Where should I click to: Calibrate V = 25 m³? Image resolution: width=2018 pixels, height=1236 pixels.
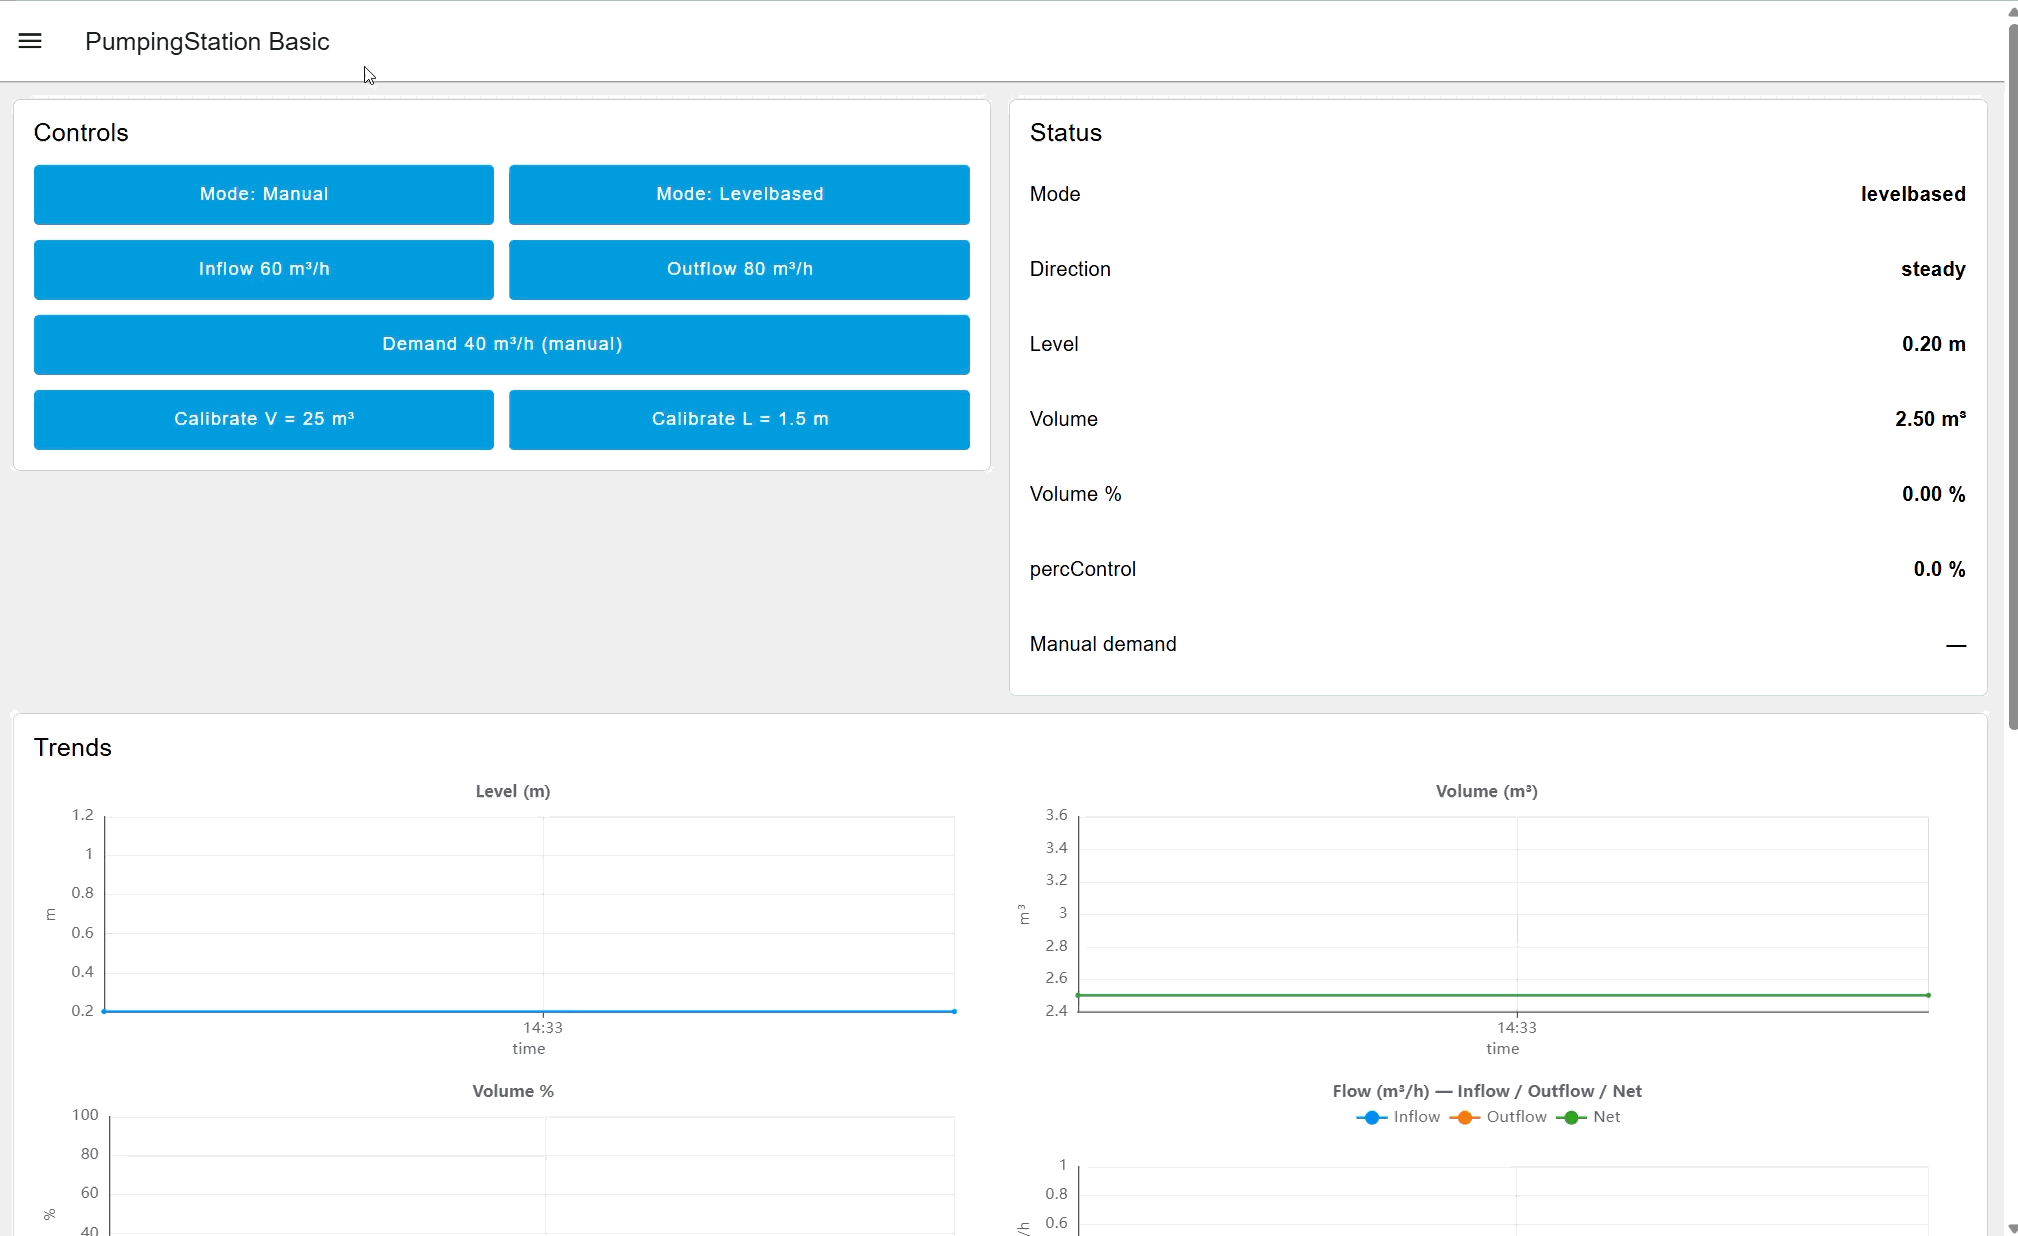pos(264,419)
